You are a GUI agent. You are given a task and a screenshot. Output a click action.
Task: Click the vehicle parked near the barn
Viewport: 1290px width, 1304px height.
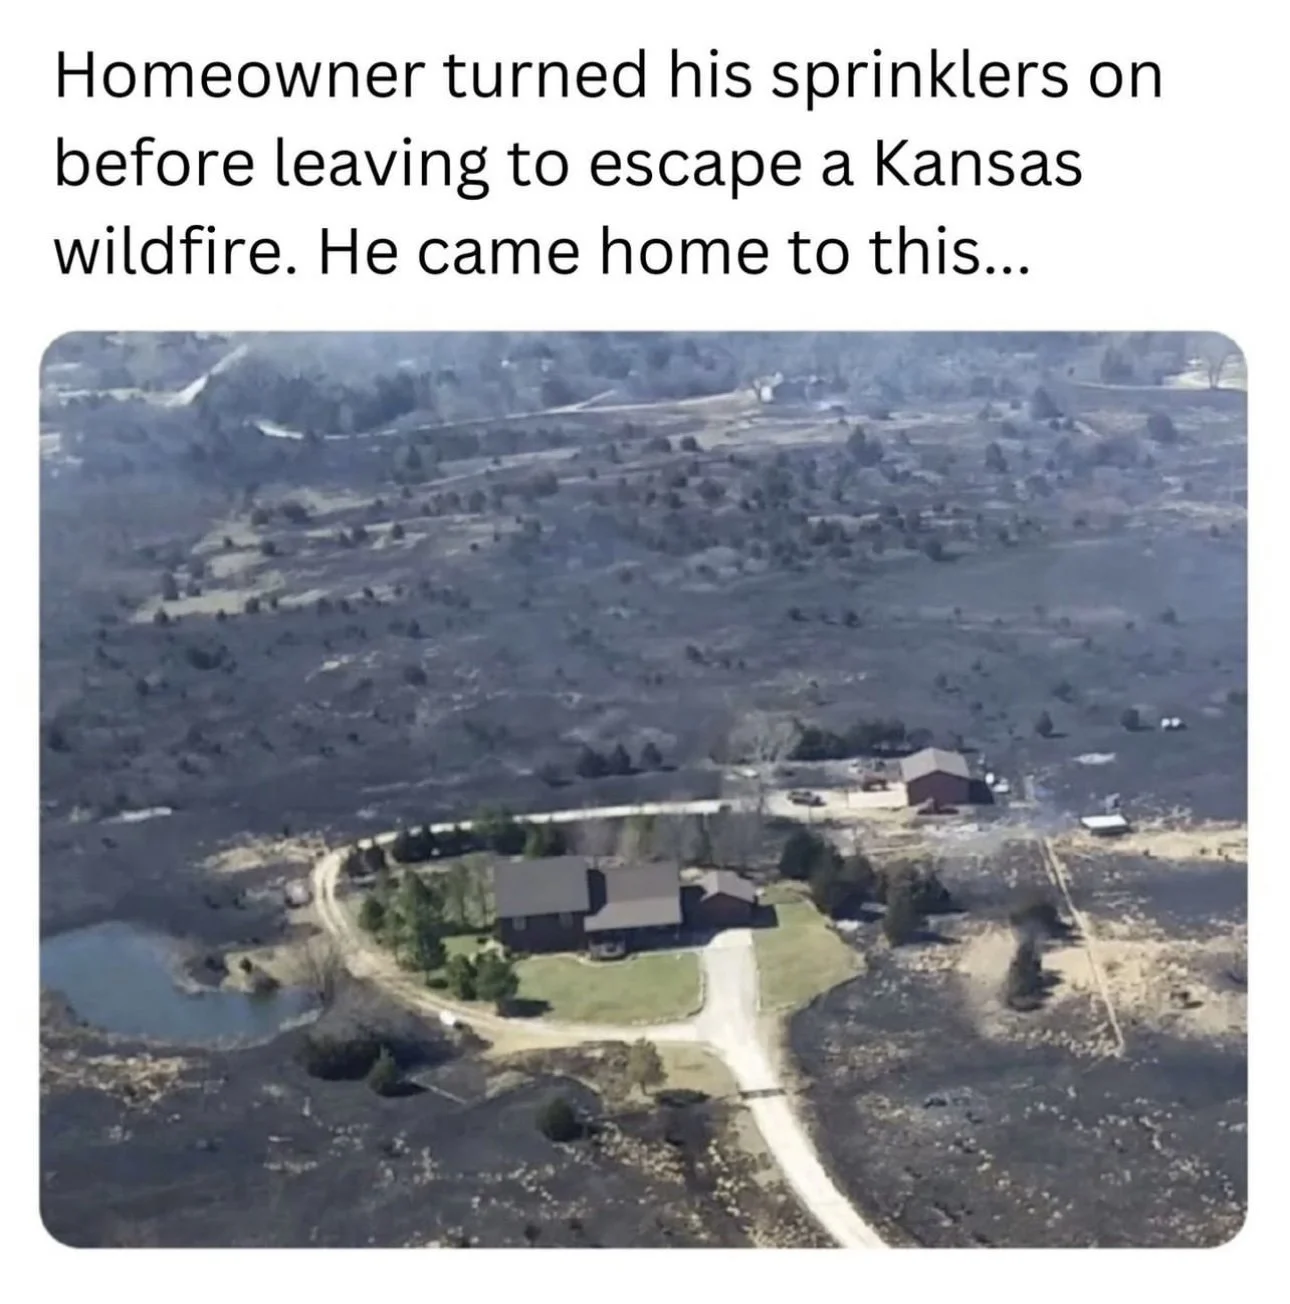(x=807, y=797)
